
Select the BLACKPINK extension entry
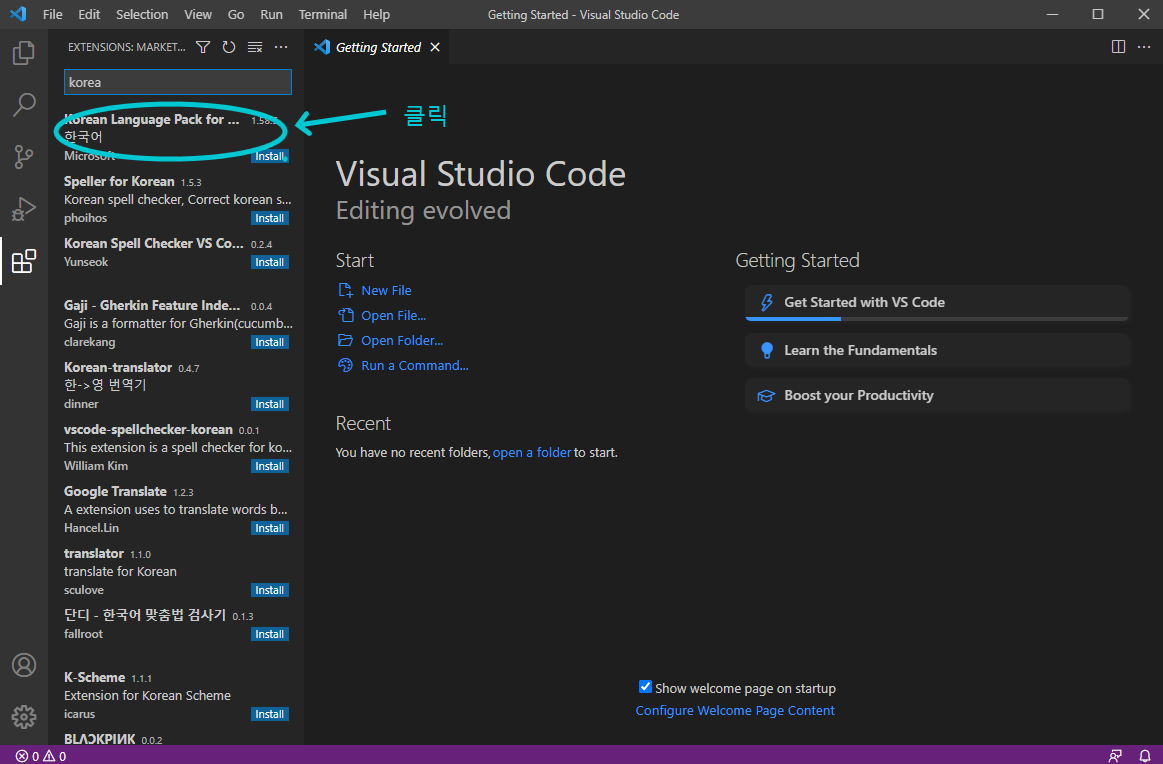coord(177,739)
